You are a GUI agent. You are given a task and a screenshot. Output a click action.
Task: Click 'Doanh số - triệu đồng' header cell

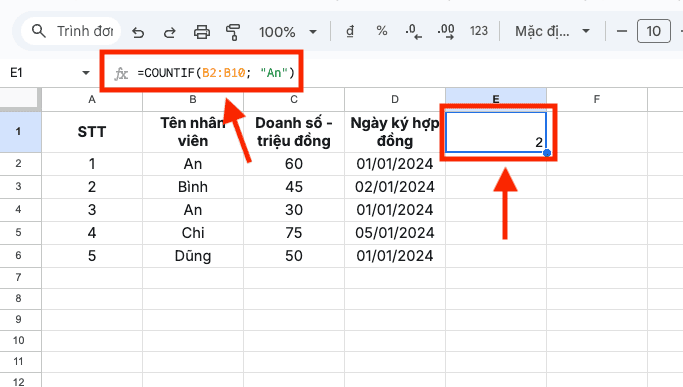point(294,132)
